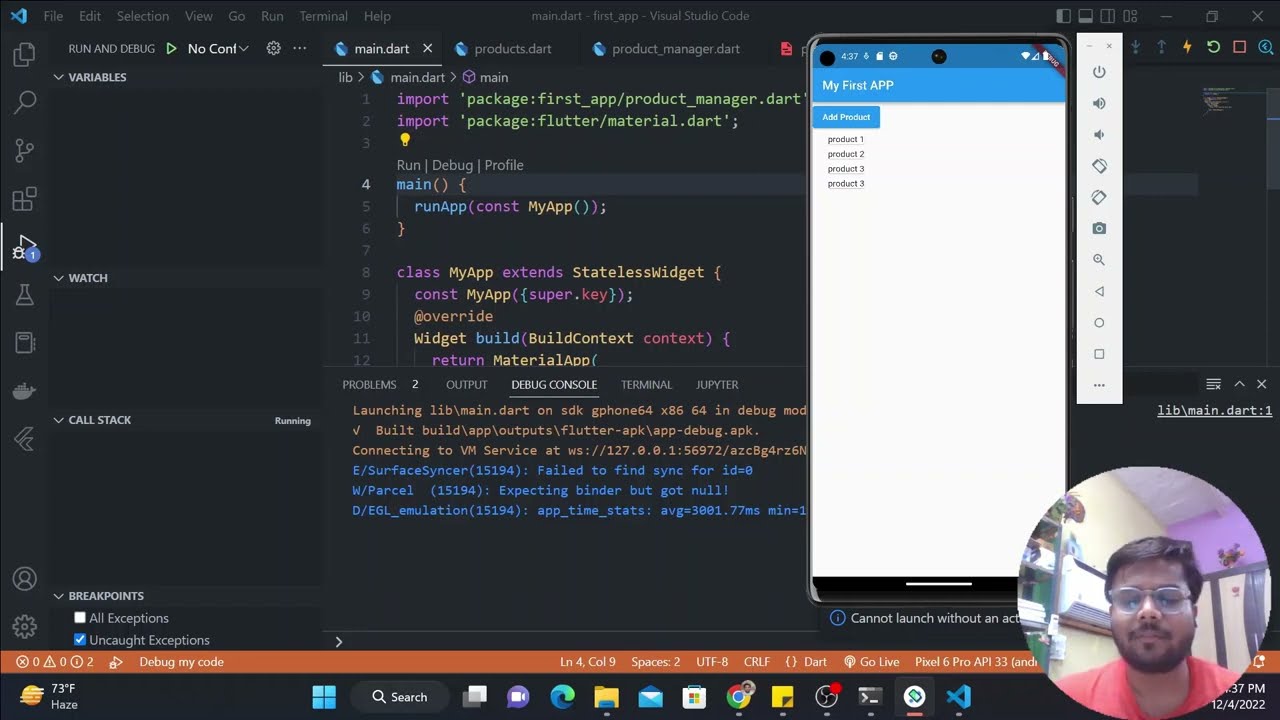Click Run CodeLens above main()
The width and height of the screenshot is (1280, 720).
[408, 165]
